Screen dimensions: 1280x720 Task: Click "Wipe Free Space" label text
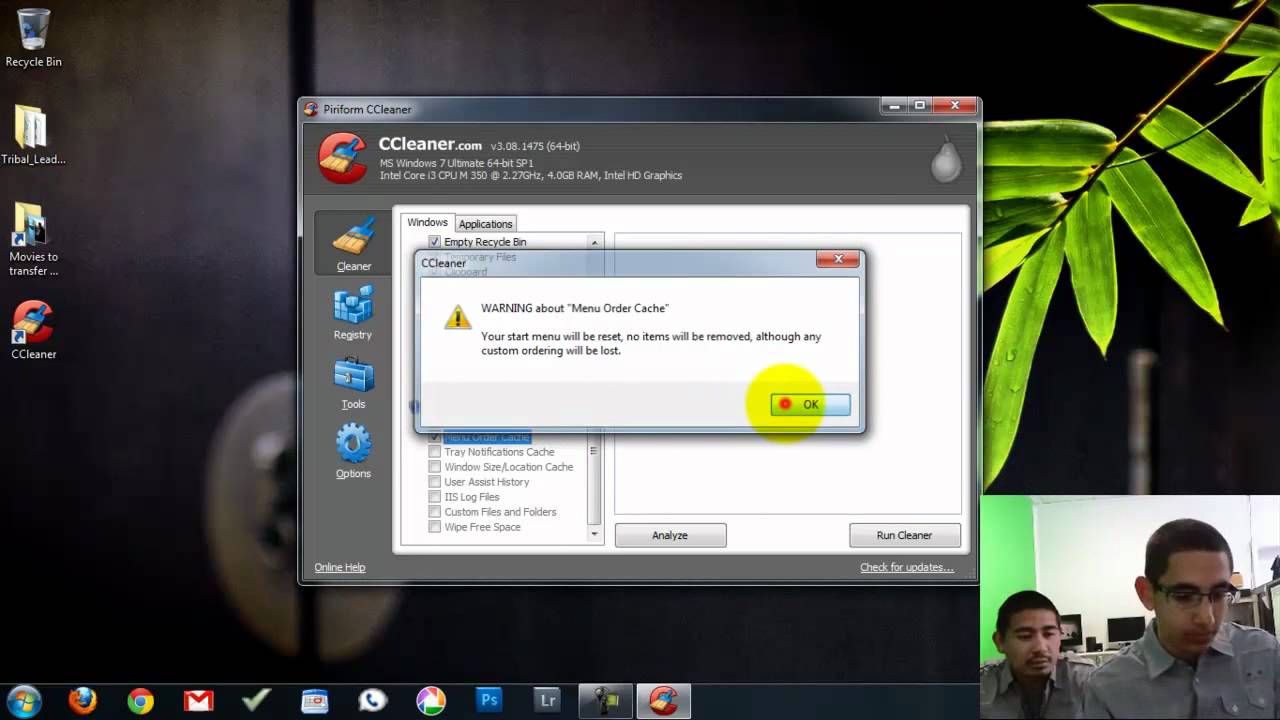pos(482,527)
